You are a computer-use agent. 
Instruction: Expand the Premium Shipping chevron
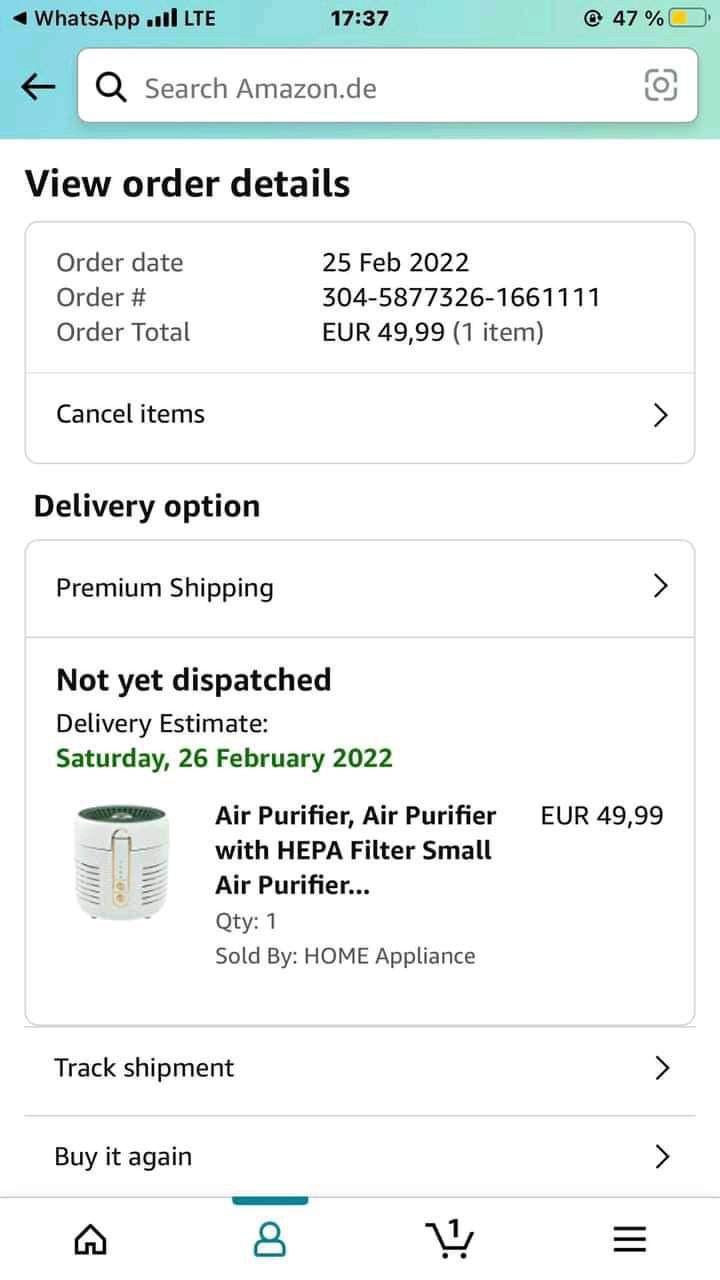click(x=660, y=586)
